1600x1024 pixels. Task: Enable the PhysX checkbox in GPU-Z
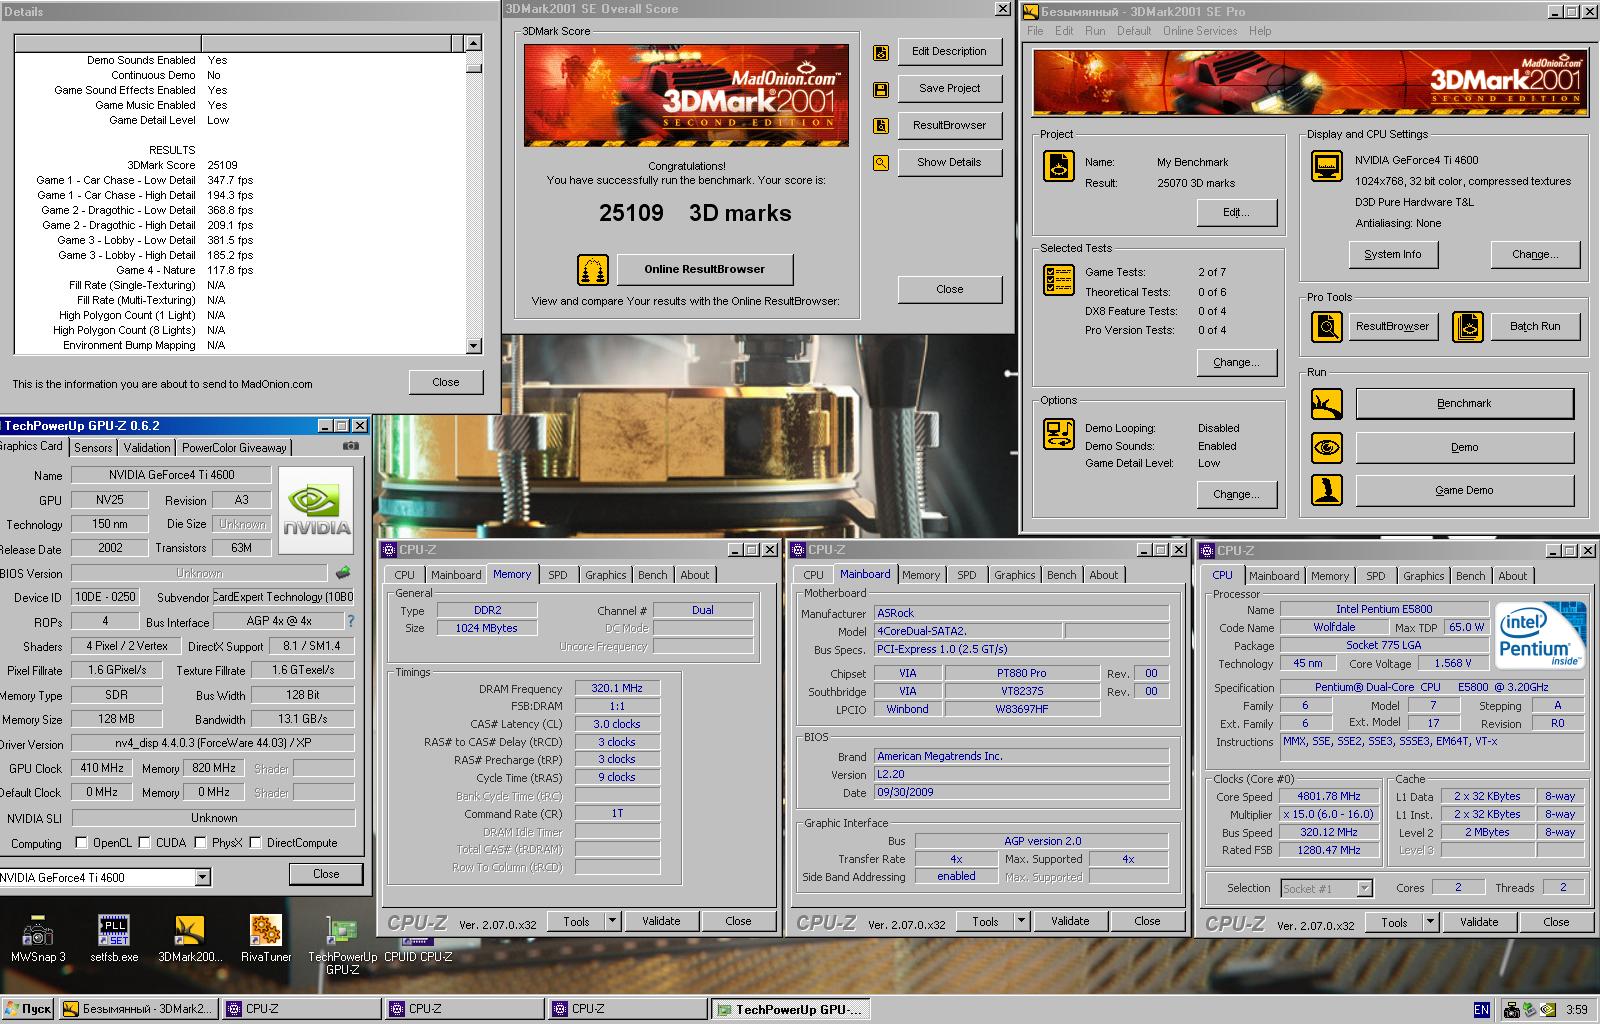point(201,843)
